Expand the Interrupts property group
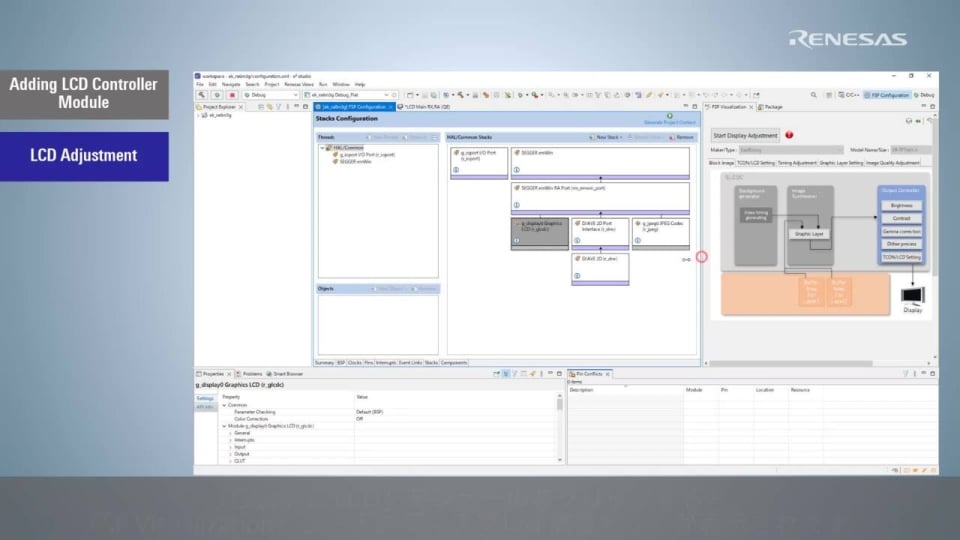The width and height of the screenshot is (960, 540). tap(231, 439)
